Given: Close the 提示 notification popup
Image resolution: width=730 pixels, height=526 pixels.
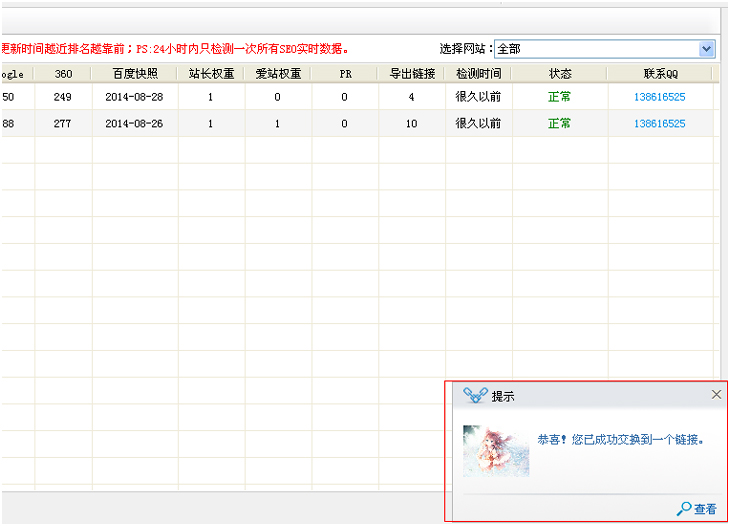Looking at the screenshot, I should tap(716, 395).
